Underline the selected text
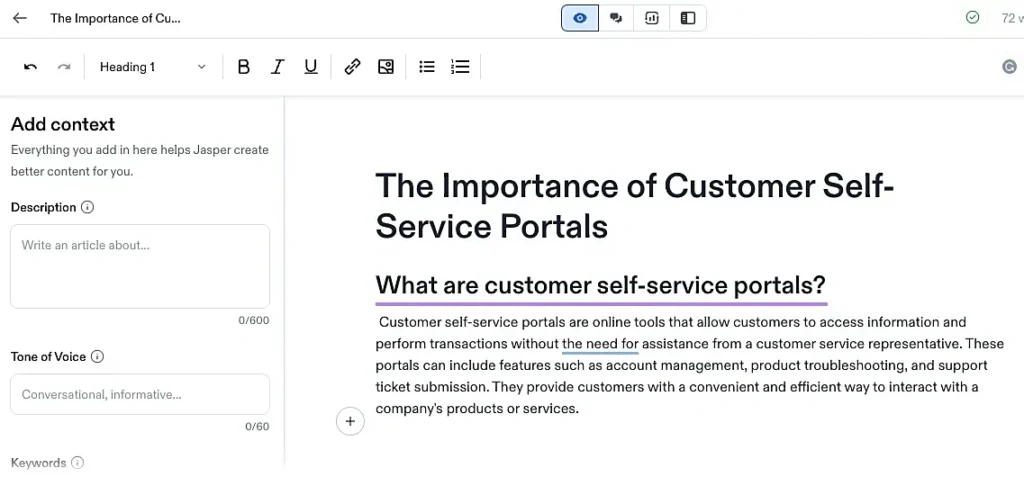The image size is (1024, 486). [311, 67]
